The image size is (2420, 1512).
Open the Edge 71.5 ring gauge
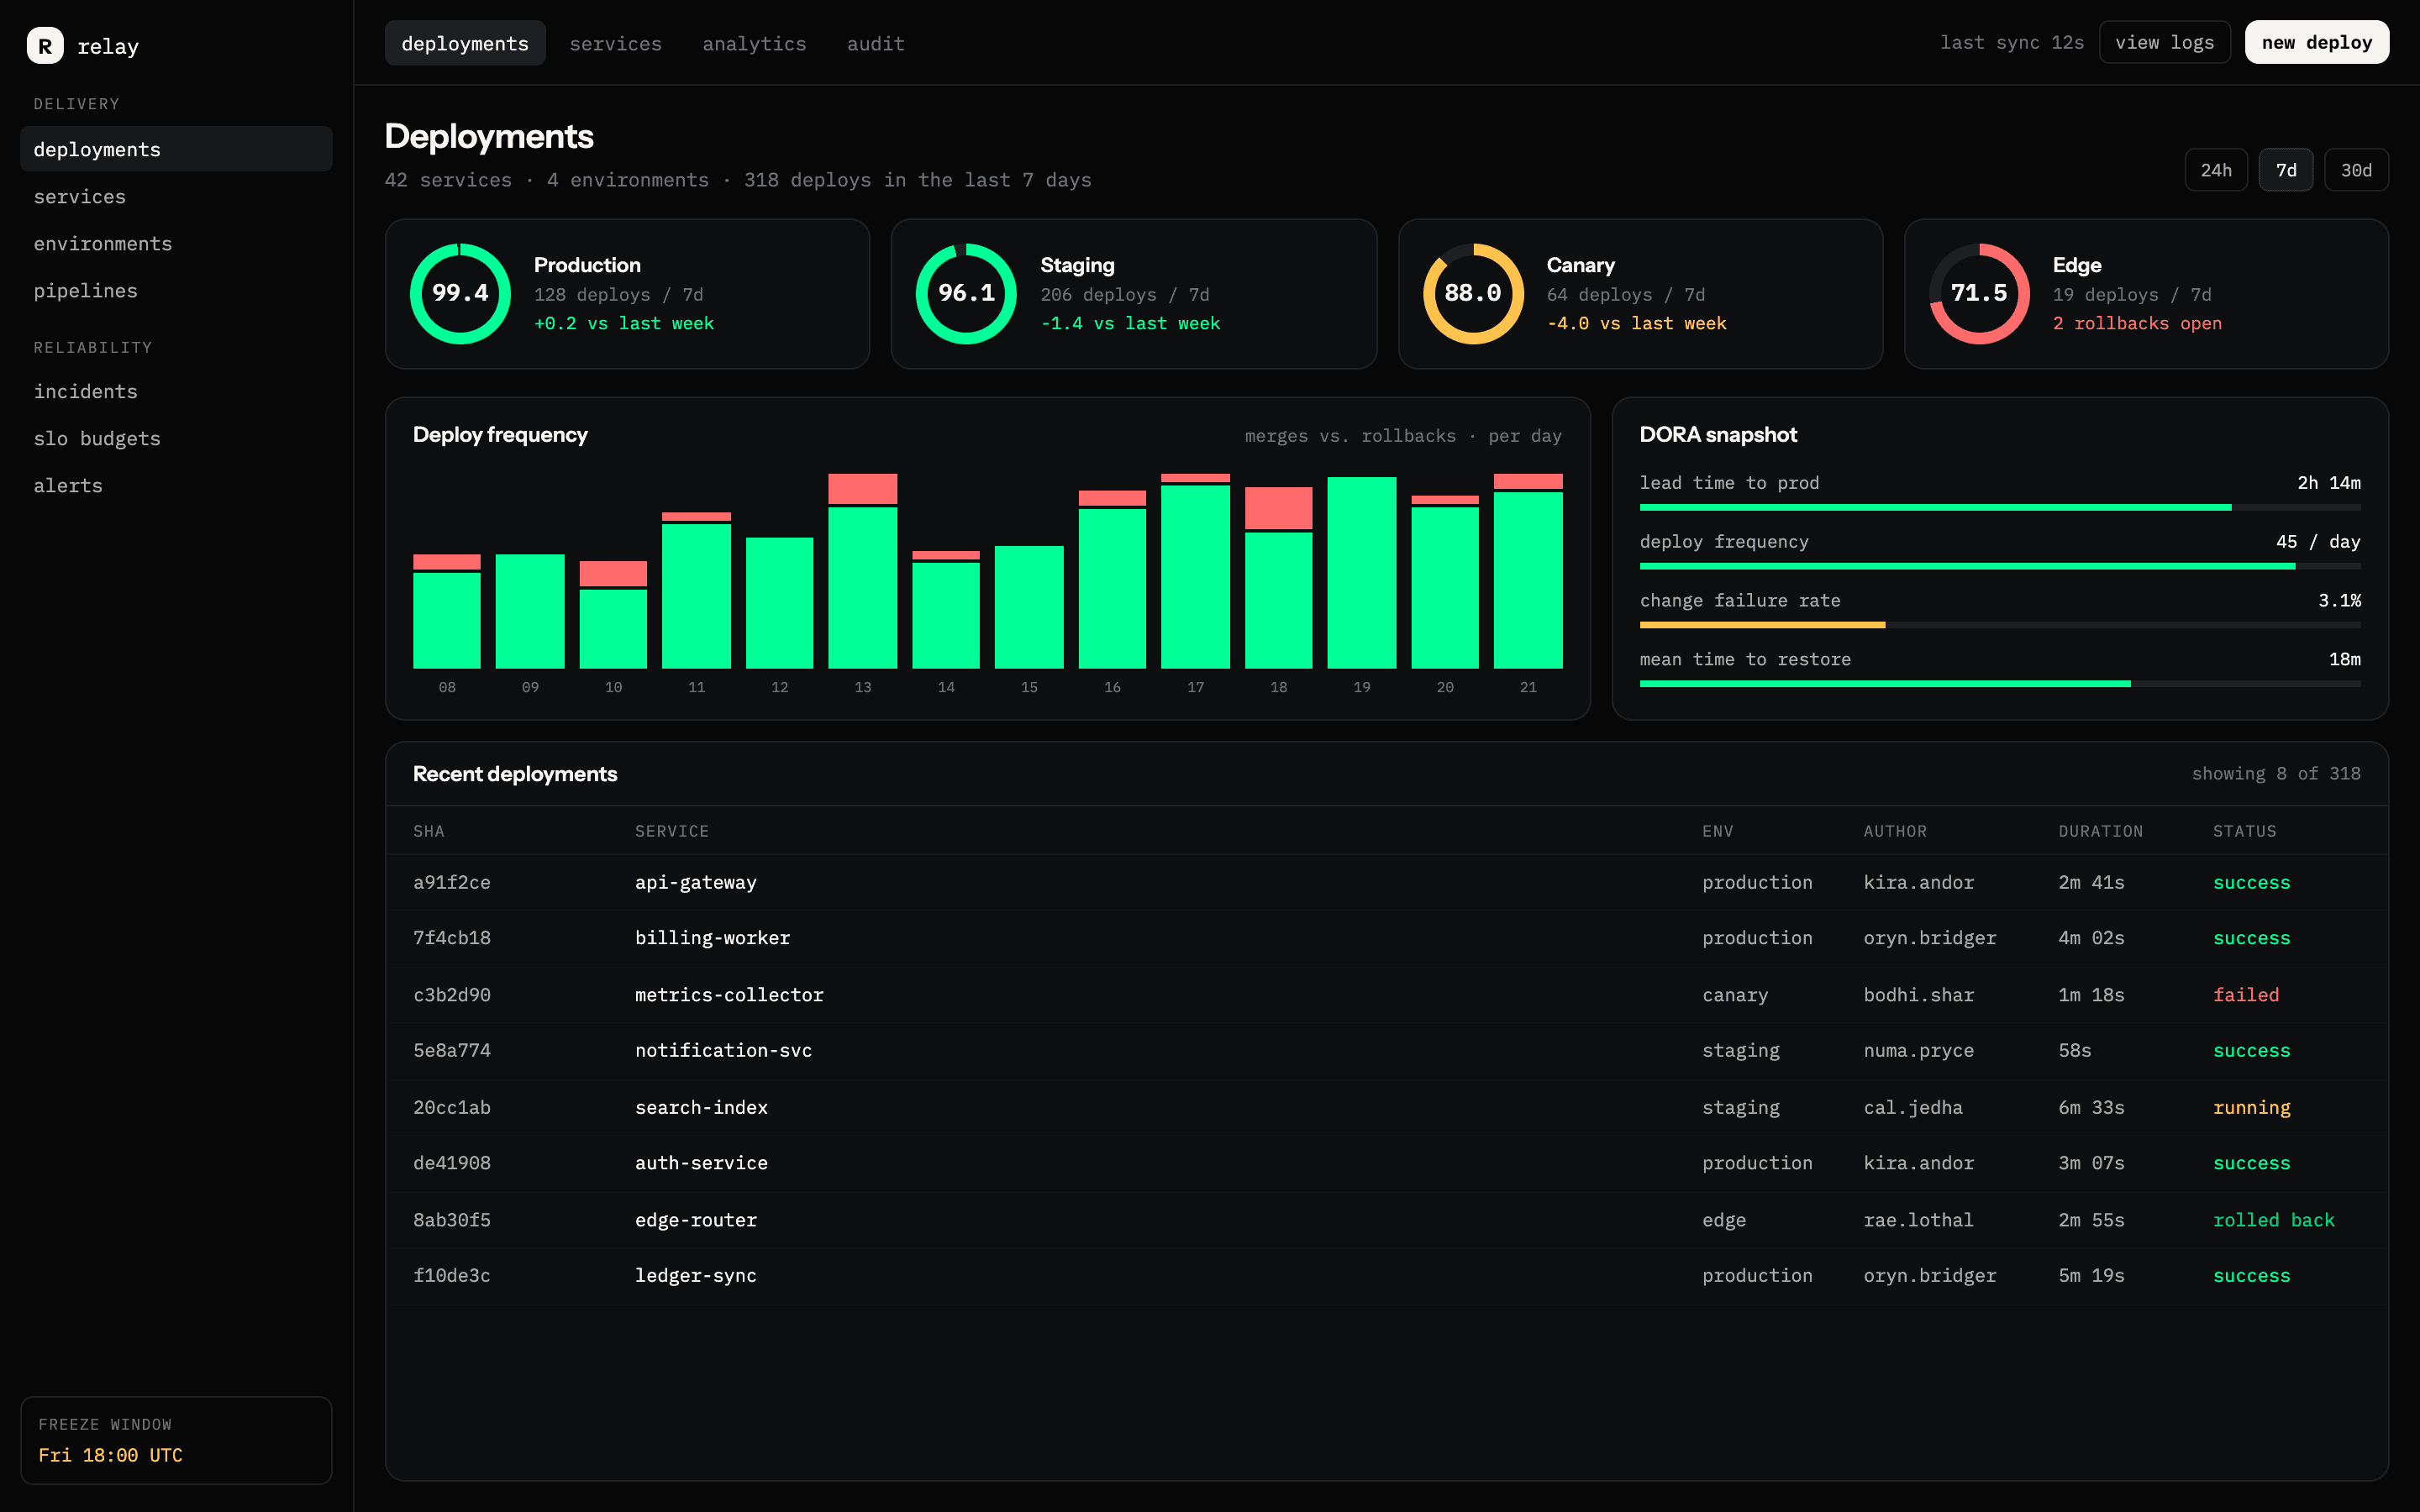coord(1979,293)
